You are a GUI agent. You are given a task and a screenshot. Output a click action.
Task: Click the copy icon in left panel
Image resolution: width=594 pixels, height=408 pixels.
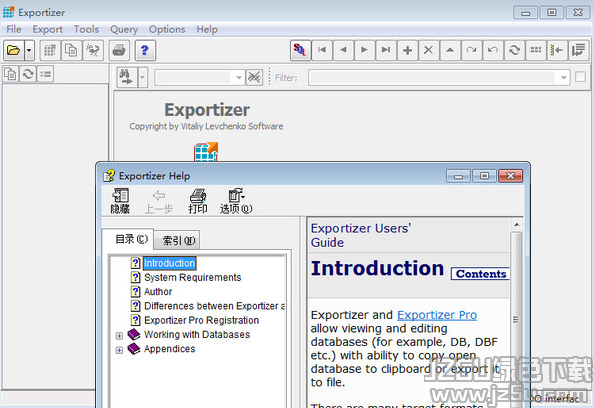coord(10,74)
